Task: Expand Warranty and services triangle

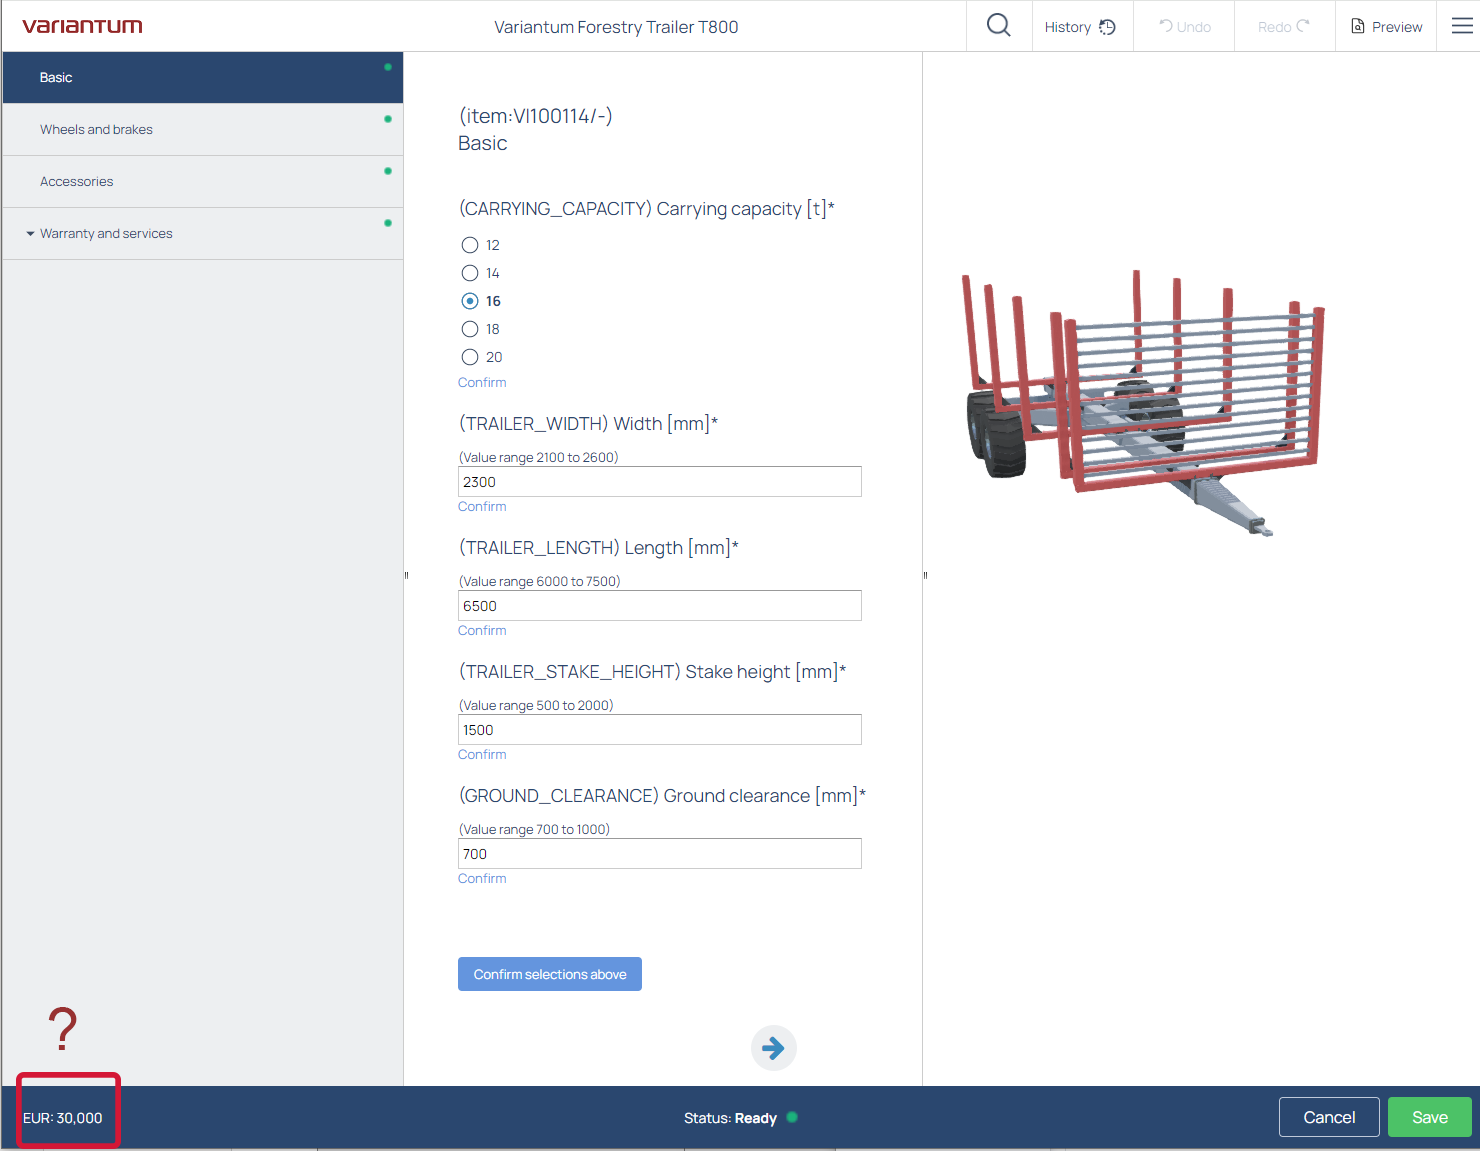Action: (30, 234)
